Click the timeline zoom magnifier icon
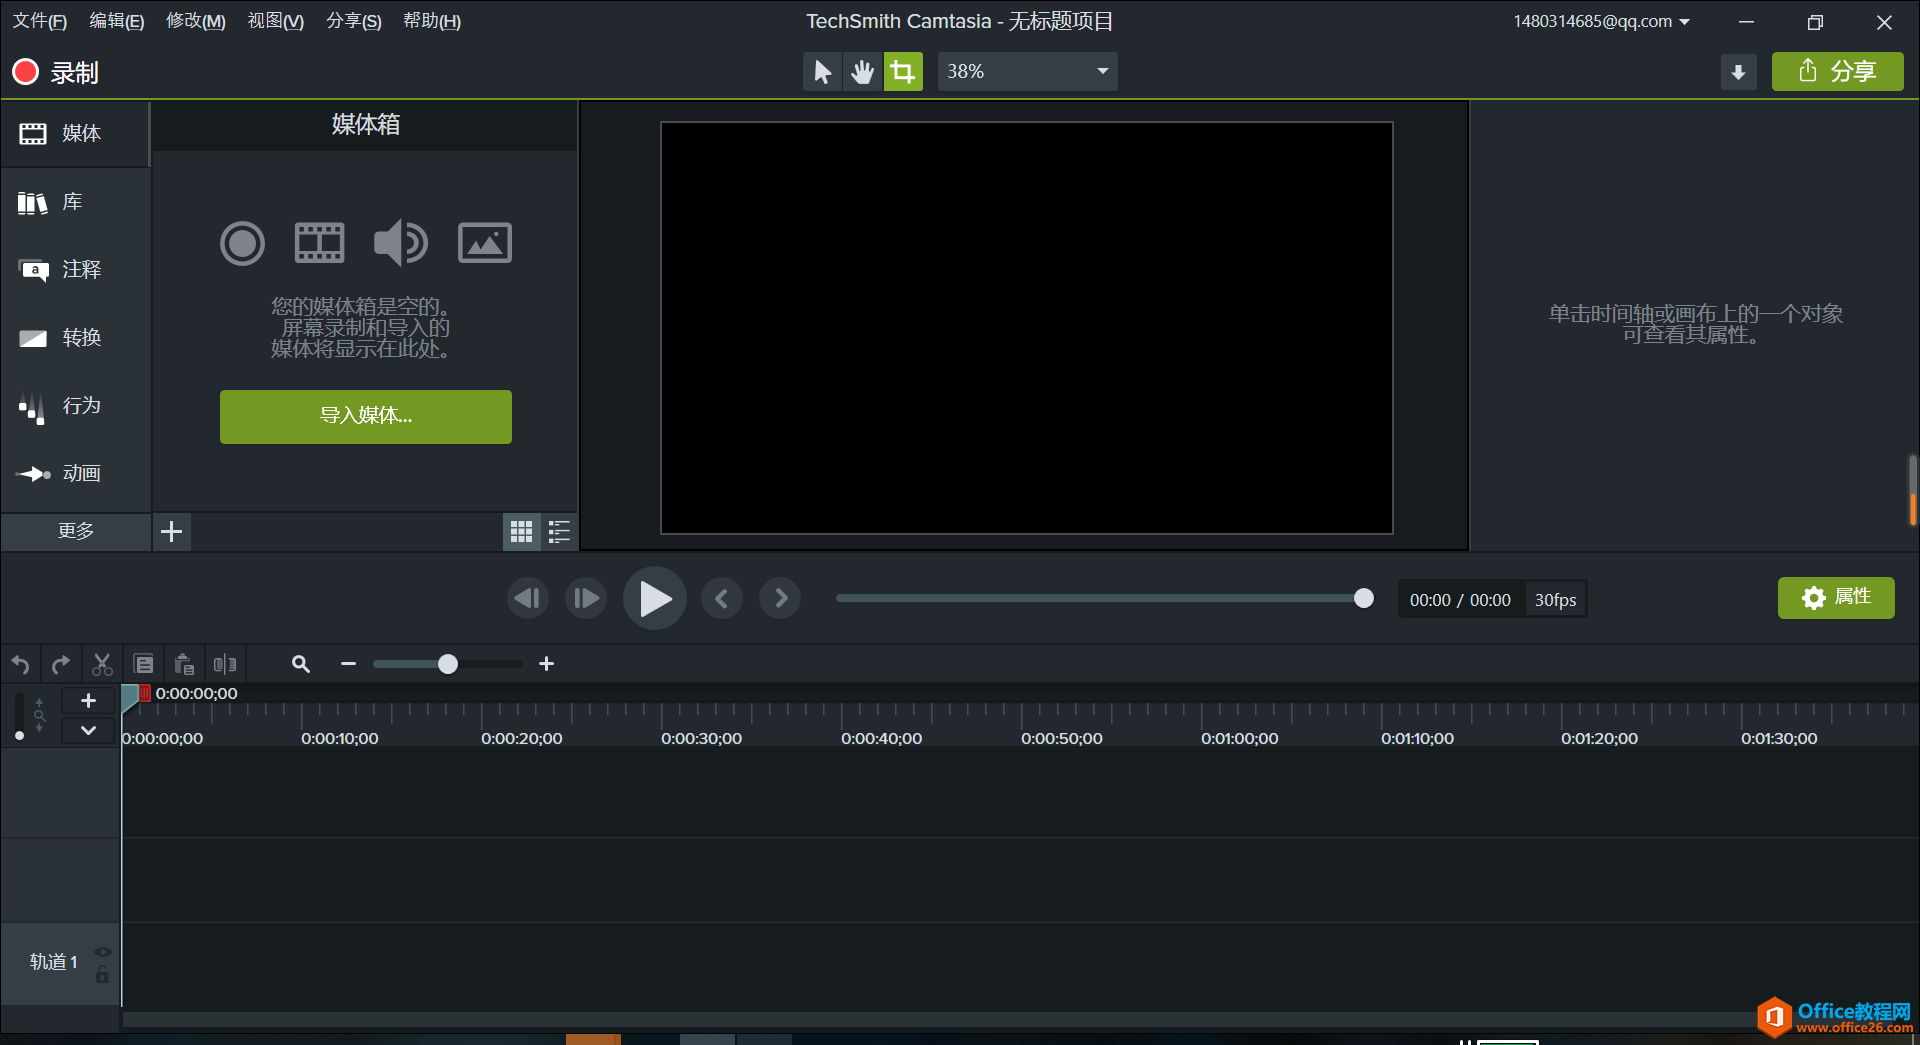This screenshot has height=1045, width=1920. (300, 664)
